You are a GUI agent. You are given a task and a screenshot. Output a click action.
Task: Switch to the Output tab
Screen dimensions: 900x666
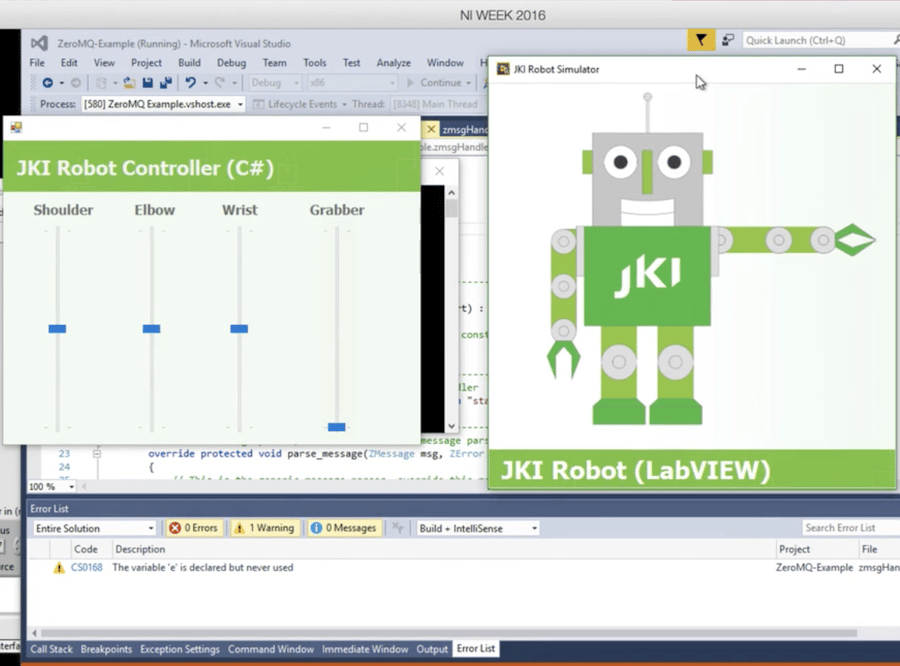pos(432,649)
